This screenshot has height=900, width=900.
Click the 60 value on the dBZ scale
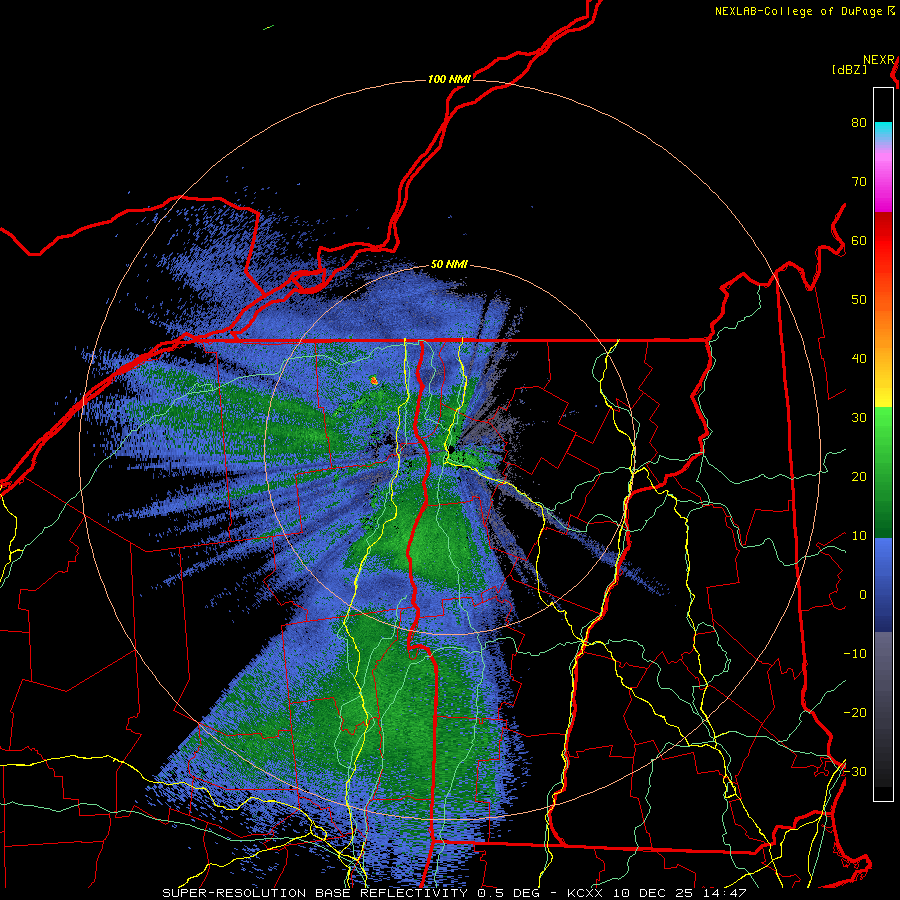point(859,240)
